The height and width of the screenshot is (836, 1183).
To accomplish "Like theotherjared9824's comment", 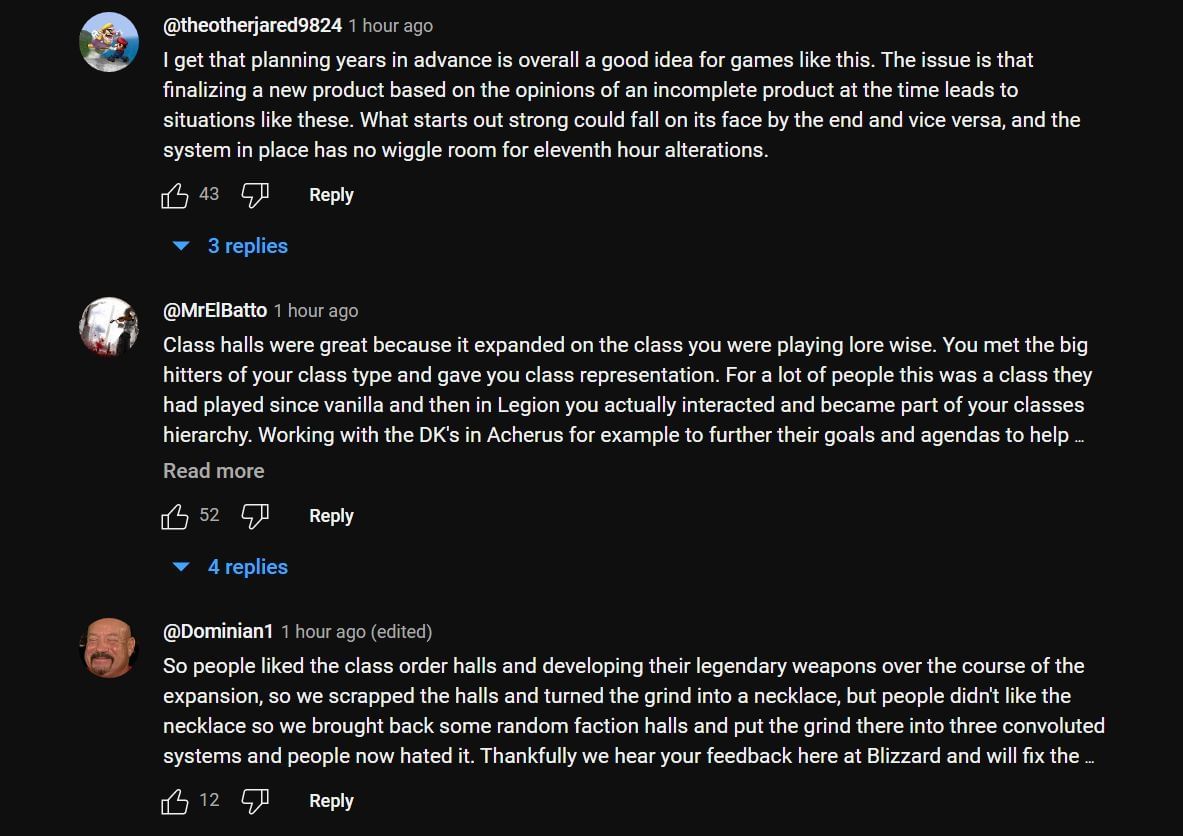I will point(175,196).
